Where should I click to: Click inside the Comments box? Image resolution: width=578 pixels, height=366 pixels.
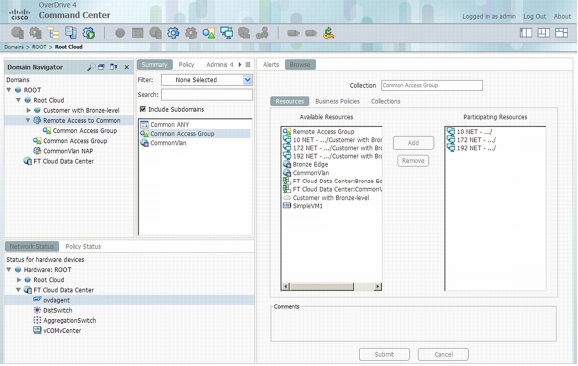pos(413,325)
